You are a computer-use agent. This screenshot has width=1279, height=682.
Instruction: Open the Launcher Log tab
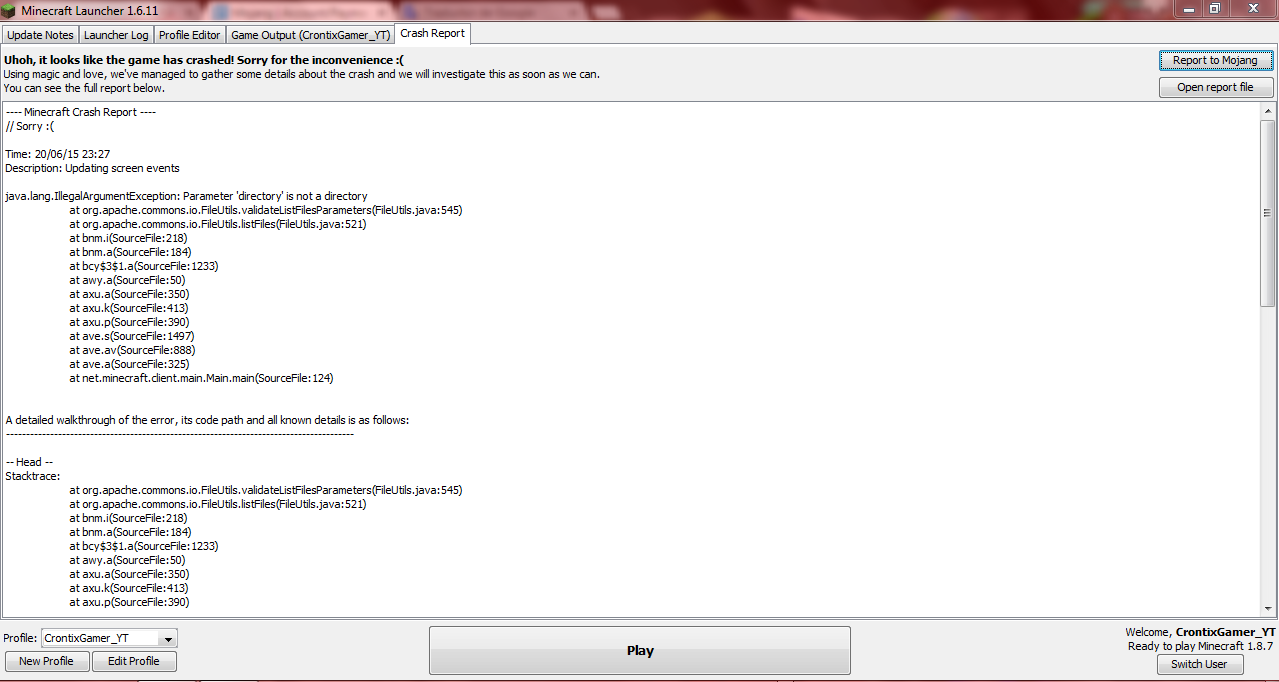click(116, 35)
